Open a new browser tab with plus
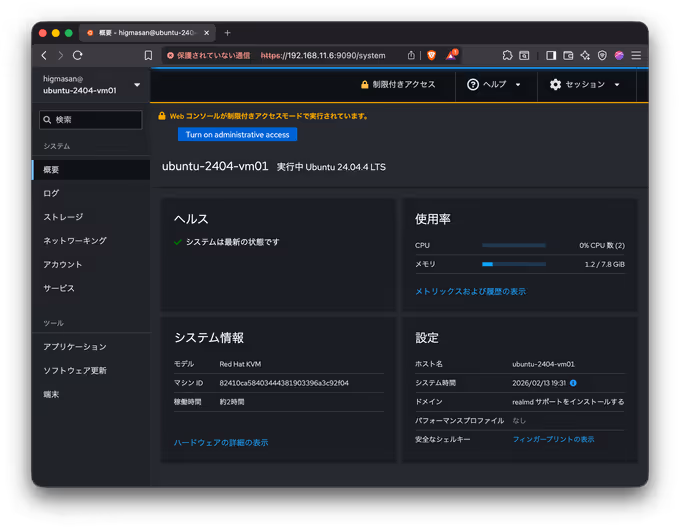This screenshot has height=529, width=680. (x=227, y=33)
